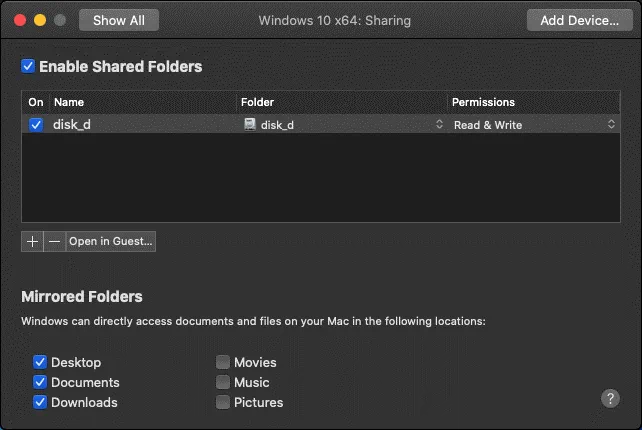Uncheck Enable Shared Folders
Screen dimensions: 642x430
point(28,67)
